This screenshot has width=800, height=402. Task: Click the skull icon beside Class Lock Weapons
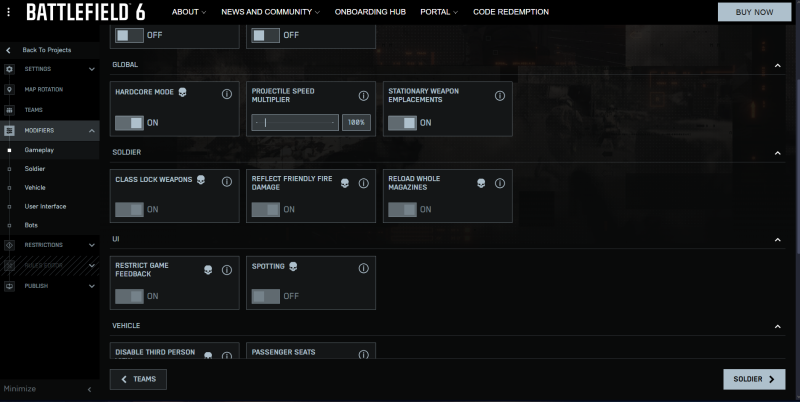coord(201,180)
